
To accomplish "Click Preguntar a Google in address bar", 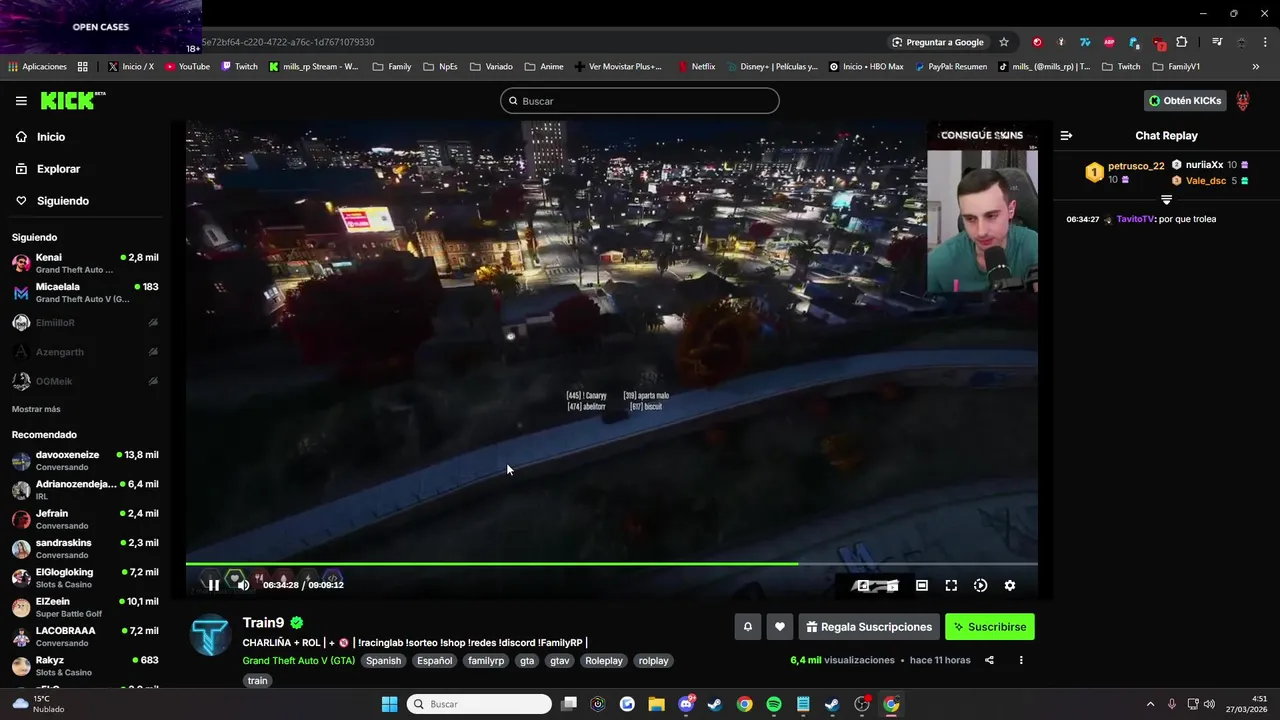I will [938, 42].
